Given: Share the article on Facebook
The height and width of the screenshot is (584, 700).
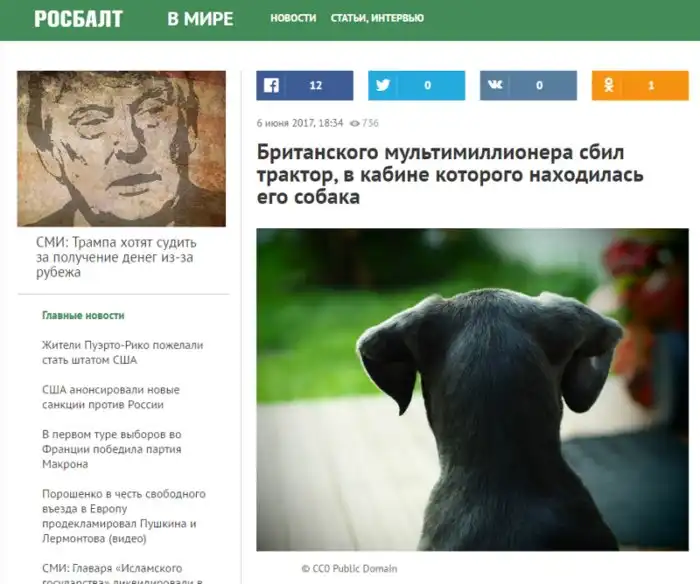Looking at the screenshot, I should tap(304, 85).
